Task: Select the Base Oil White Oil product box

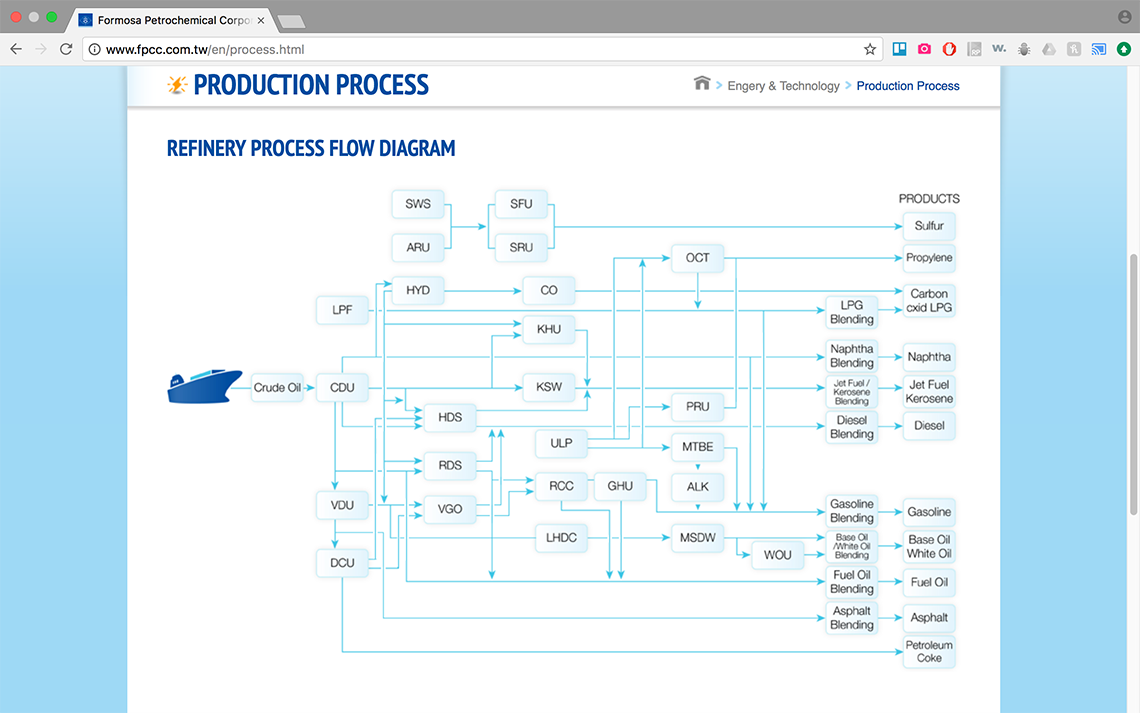Action: coord(929,546)
